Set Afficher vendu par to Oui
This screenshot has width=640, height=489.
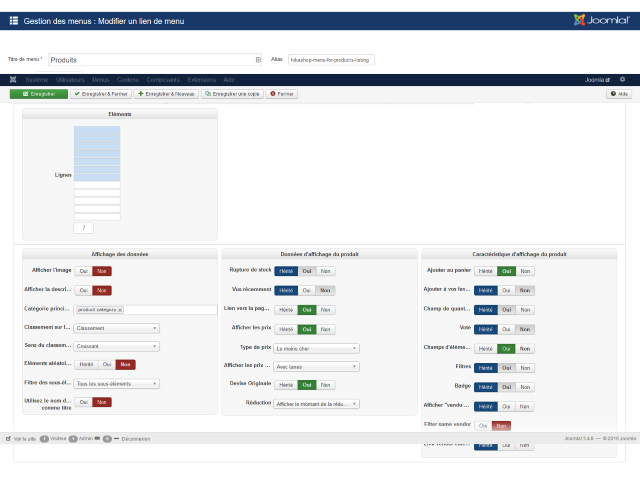[506, 407]
